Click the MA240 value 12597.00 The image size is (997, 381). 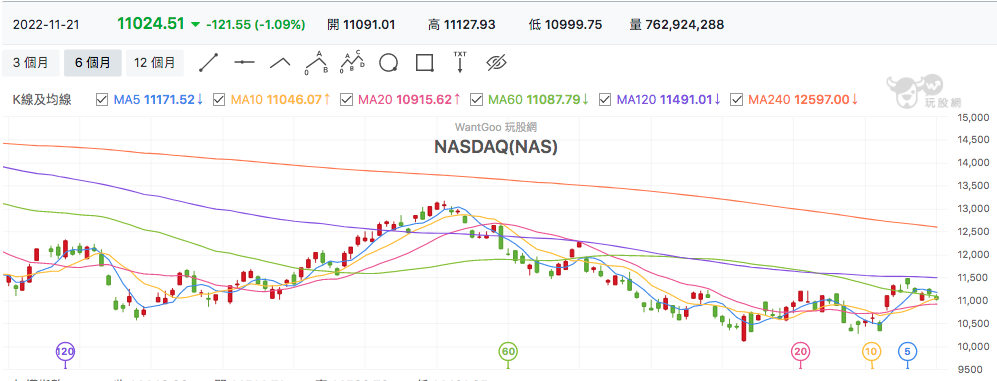coord(822,99)
